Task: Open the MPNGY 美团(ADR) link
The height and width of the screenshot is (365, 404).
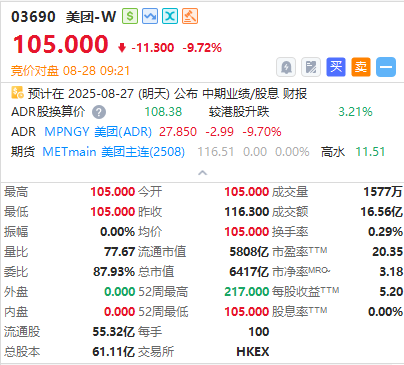Action: (98, 132)
